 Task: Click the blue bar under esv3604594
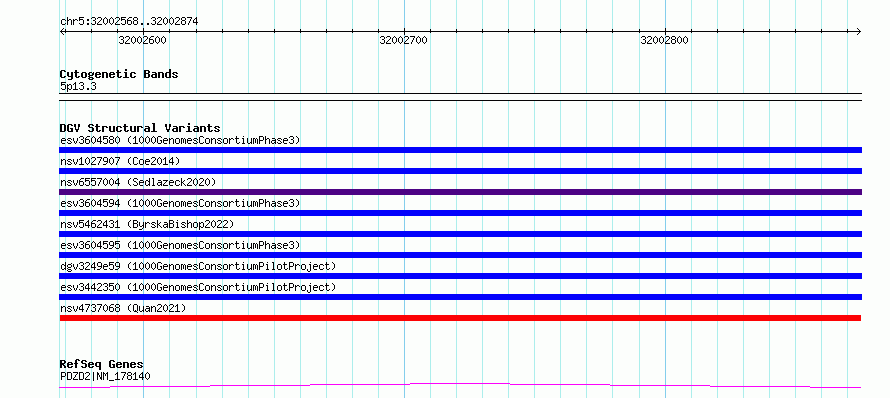(460, 213)
